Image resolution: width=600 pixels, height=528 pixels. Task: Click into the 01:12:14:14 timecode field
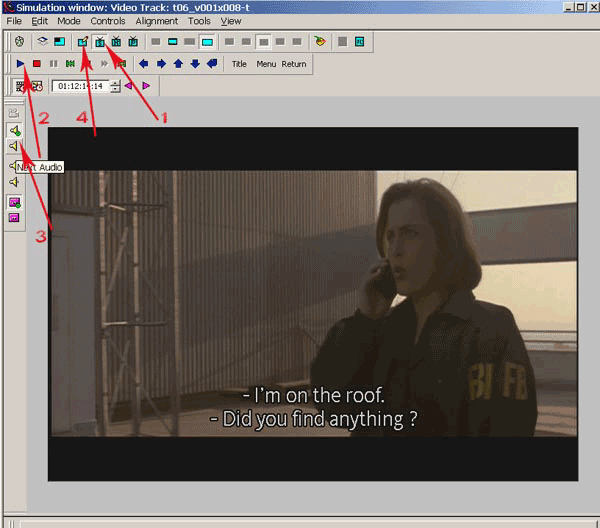pyautogui.click(x=80, y=86)
